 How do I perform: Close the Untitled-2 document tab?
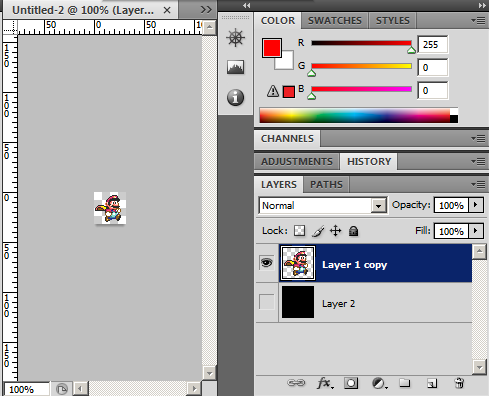coord(167,10)
